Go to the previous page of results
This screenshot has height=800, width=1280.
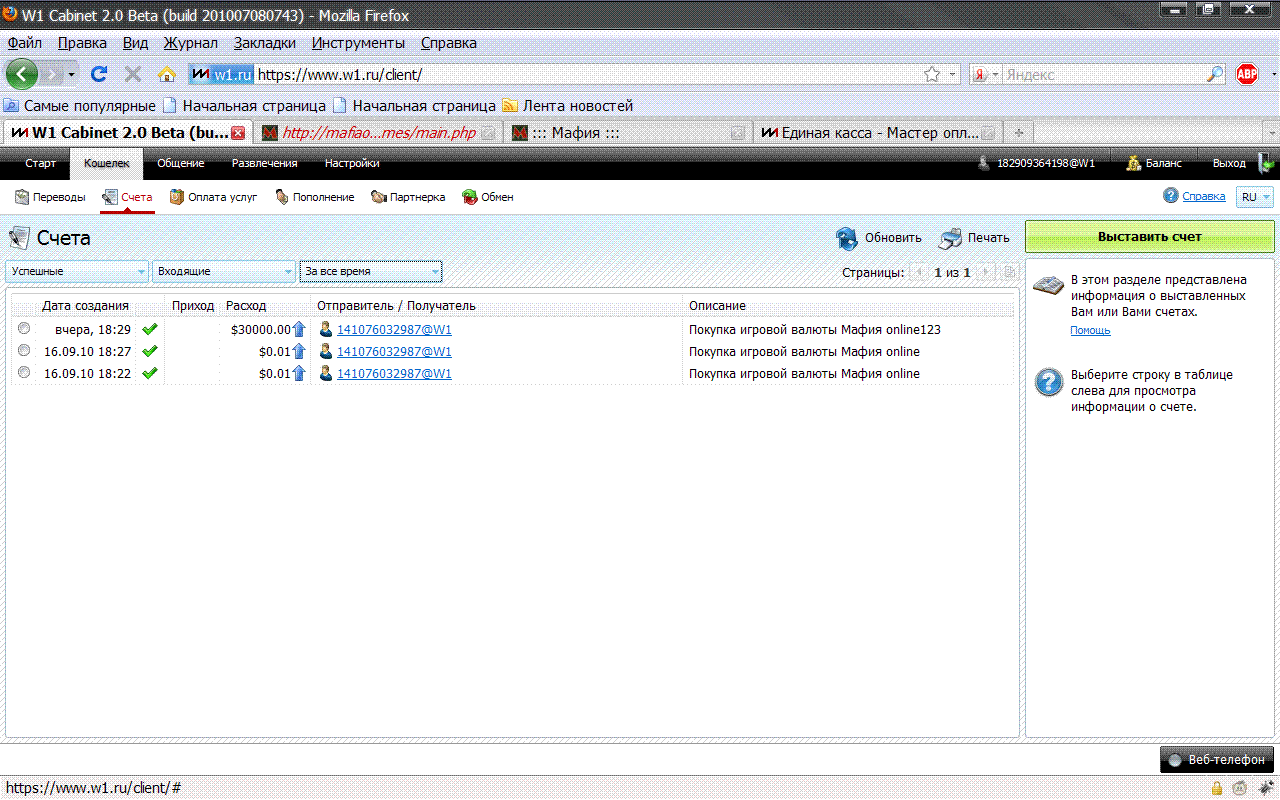click(x=919, y=272)
